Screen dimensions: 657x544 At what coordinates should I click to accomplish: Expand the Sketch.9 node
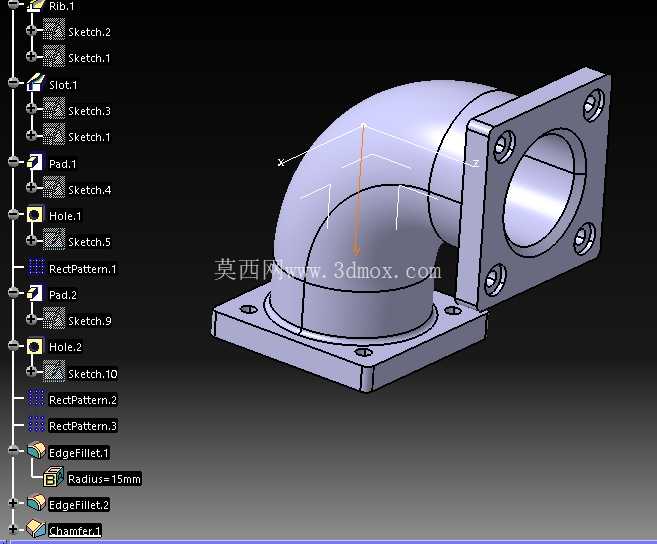click(x=31, y=319)
